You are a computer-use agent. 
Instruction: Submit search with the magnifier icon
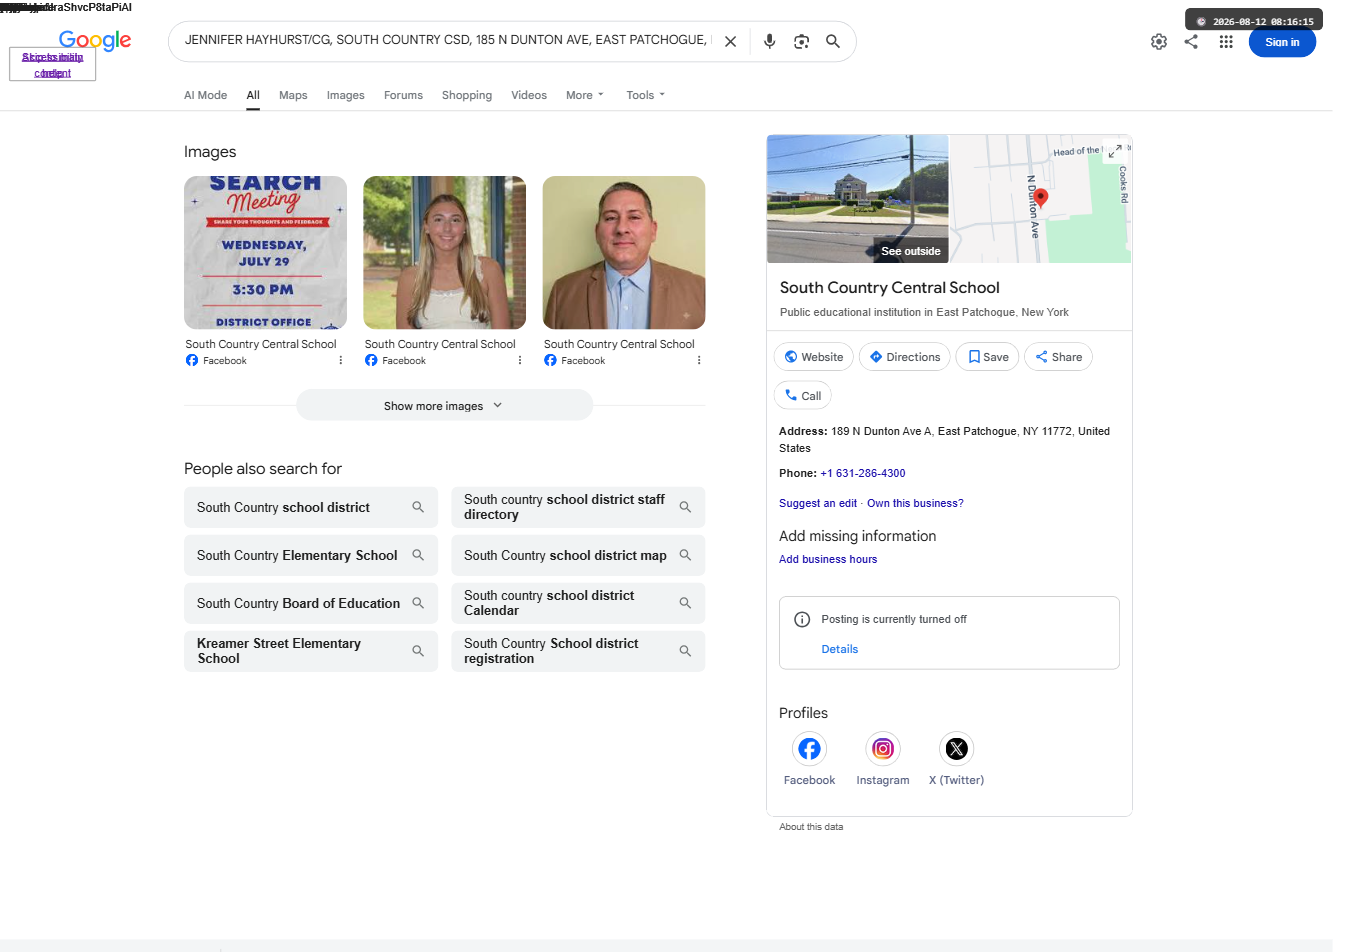833,42
